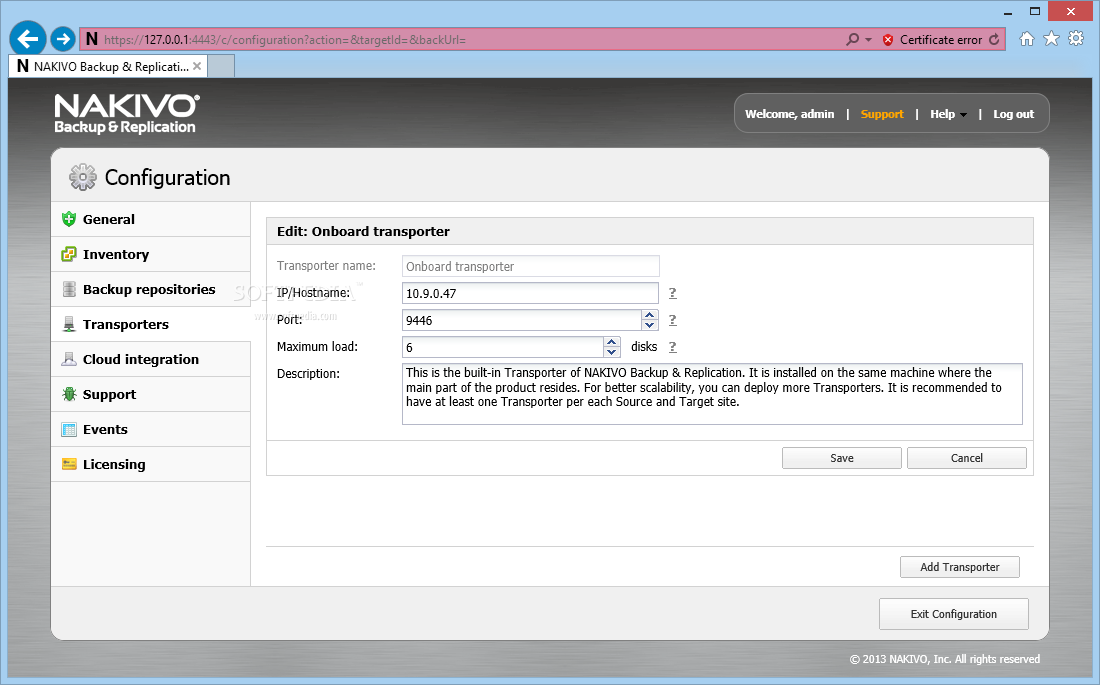Click the Description text area

click(x=712, y=394)
